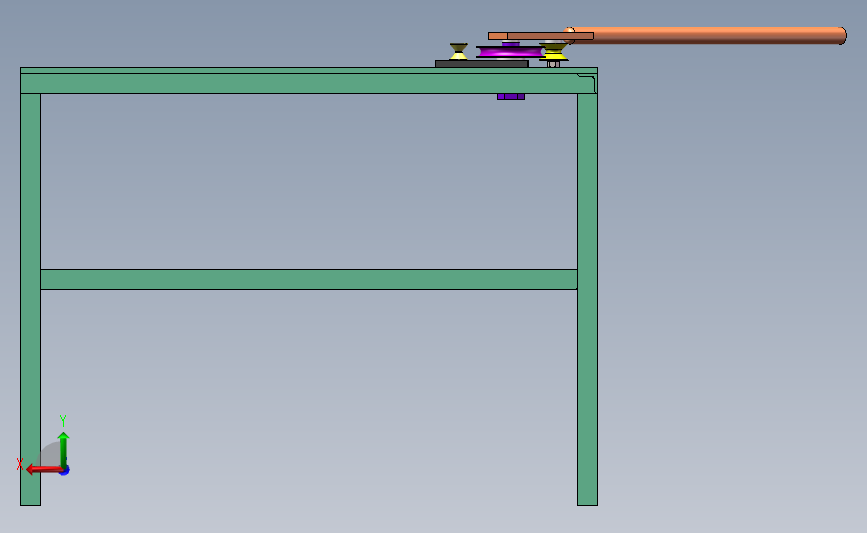The height and width of the screenshot is (533, 867).
Task: Select the long copper handle rod
Action: coord(708,35)
